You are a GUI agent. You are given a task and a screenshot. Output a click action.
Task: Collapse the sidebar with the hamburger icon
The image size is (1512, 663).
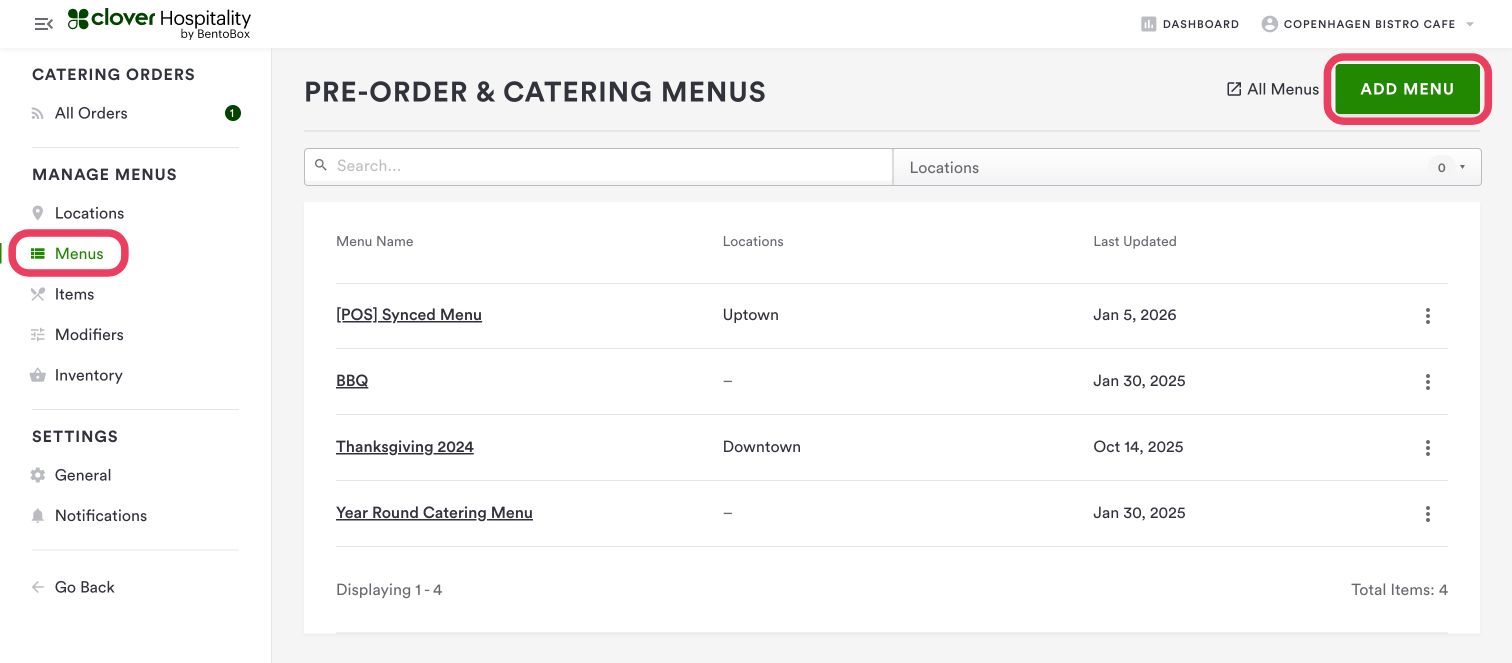coord(43,23)
